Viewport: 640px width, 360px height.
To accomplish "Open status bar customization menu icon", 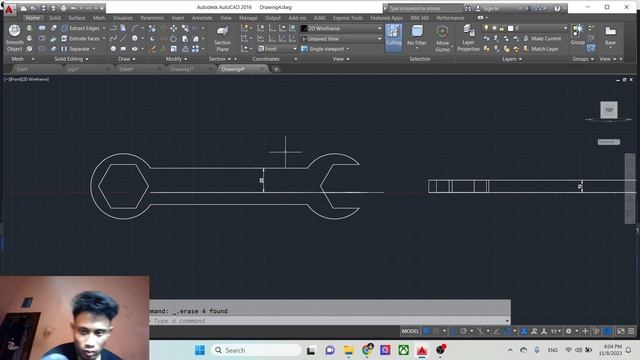I will 631,331.
